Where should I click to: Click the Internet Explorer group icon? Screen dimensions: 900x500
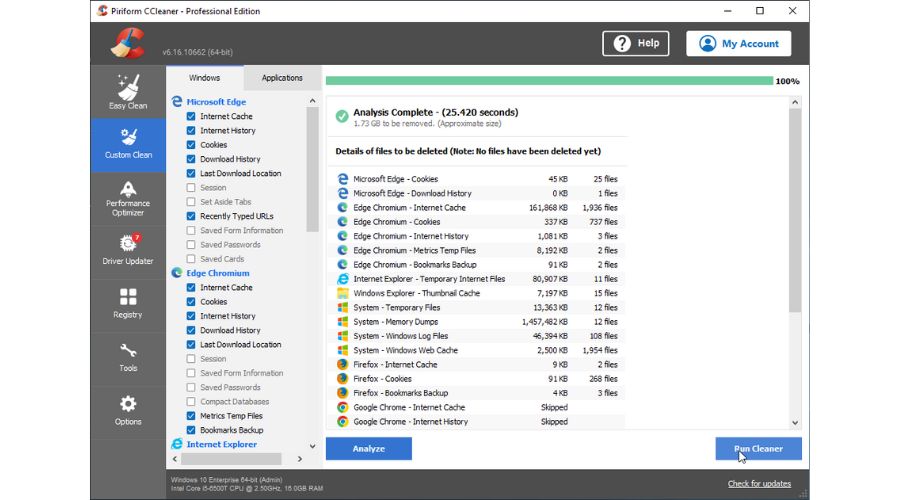(177, 444)
